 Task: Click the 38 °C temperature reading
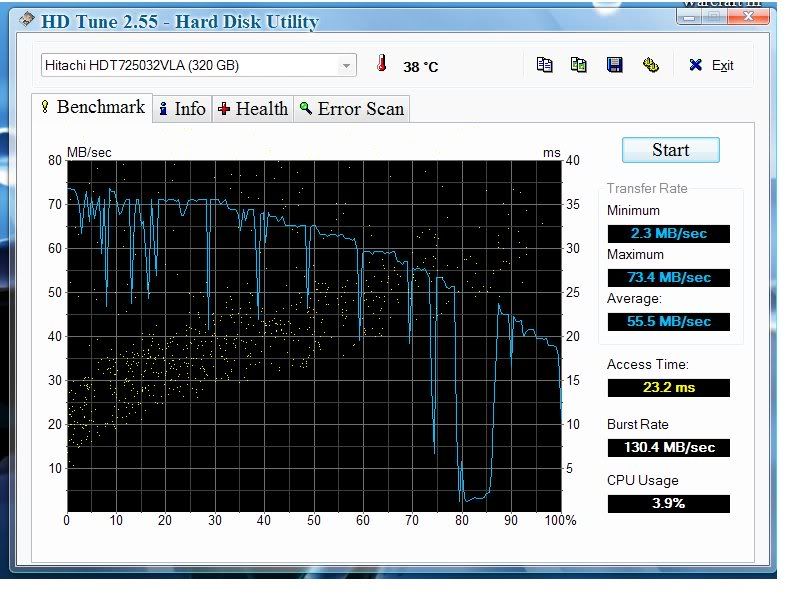(x=420, y=67)
